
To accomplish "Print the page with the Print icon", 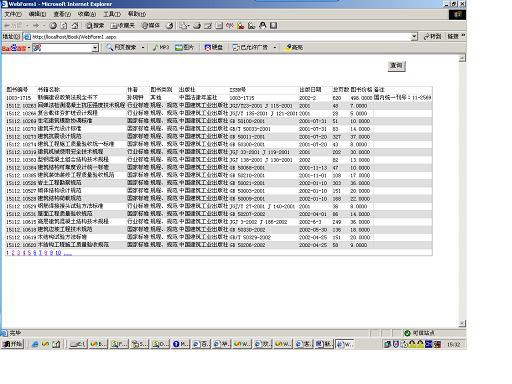I will pos(197,25).
